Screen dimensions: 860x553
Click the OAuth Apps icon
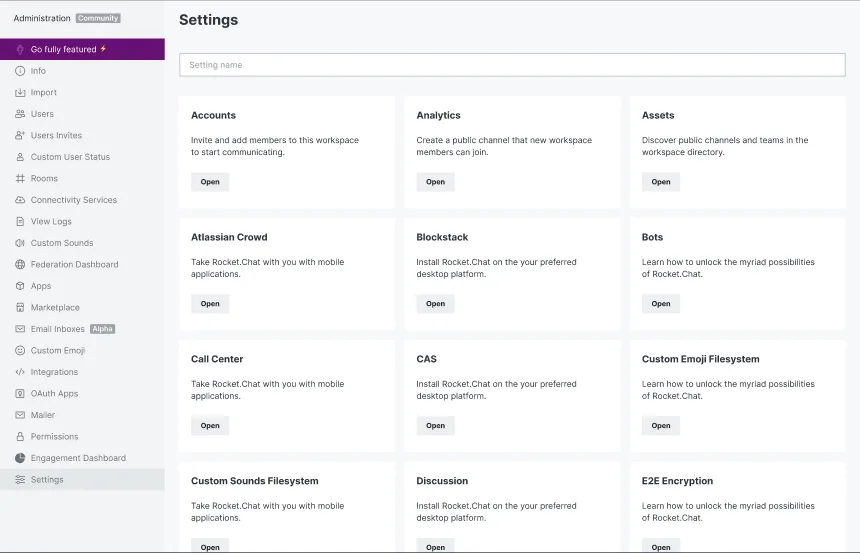20,393
